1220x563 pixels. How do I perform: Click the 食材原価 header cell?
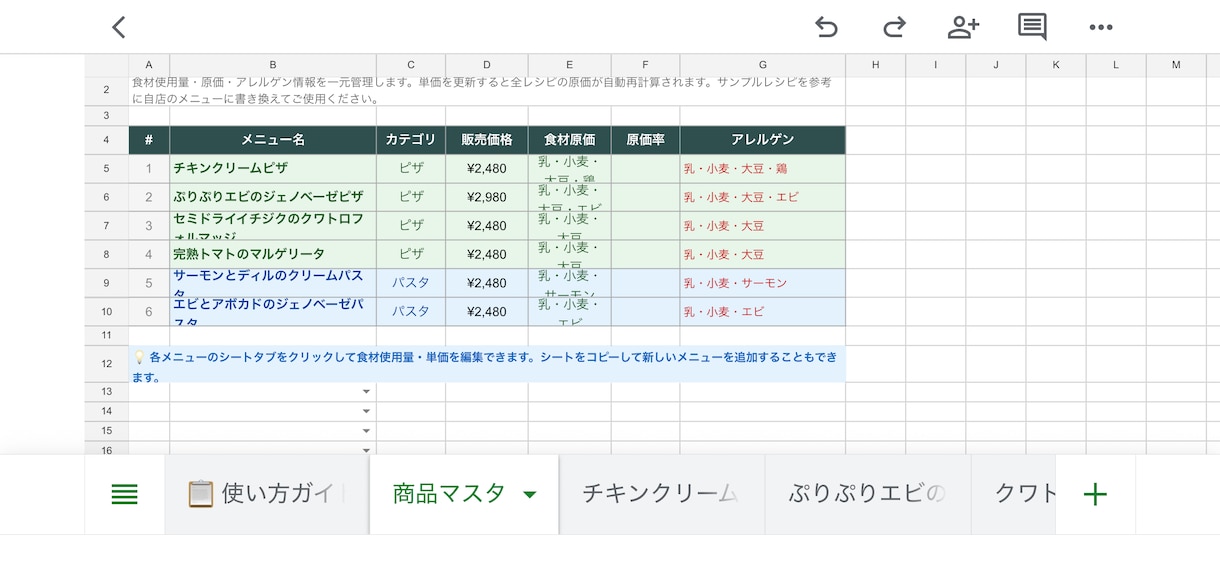tap(569, 140)
